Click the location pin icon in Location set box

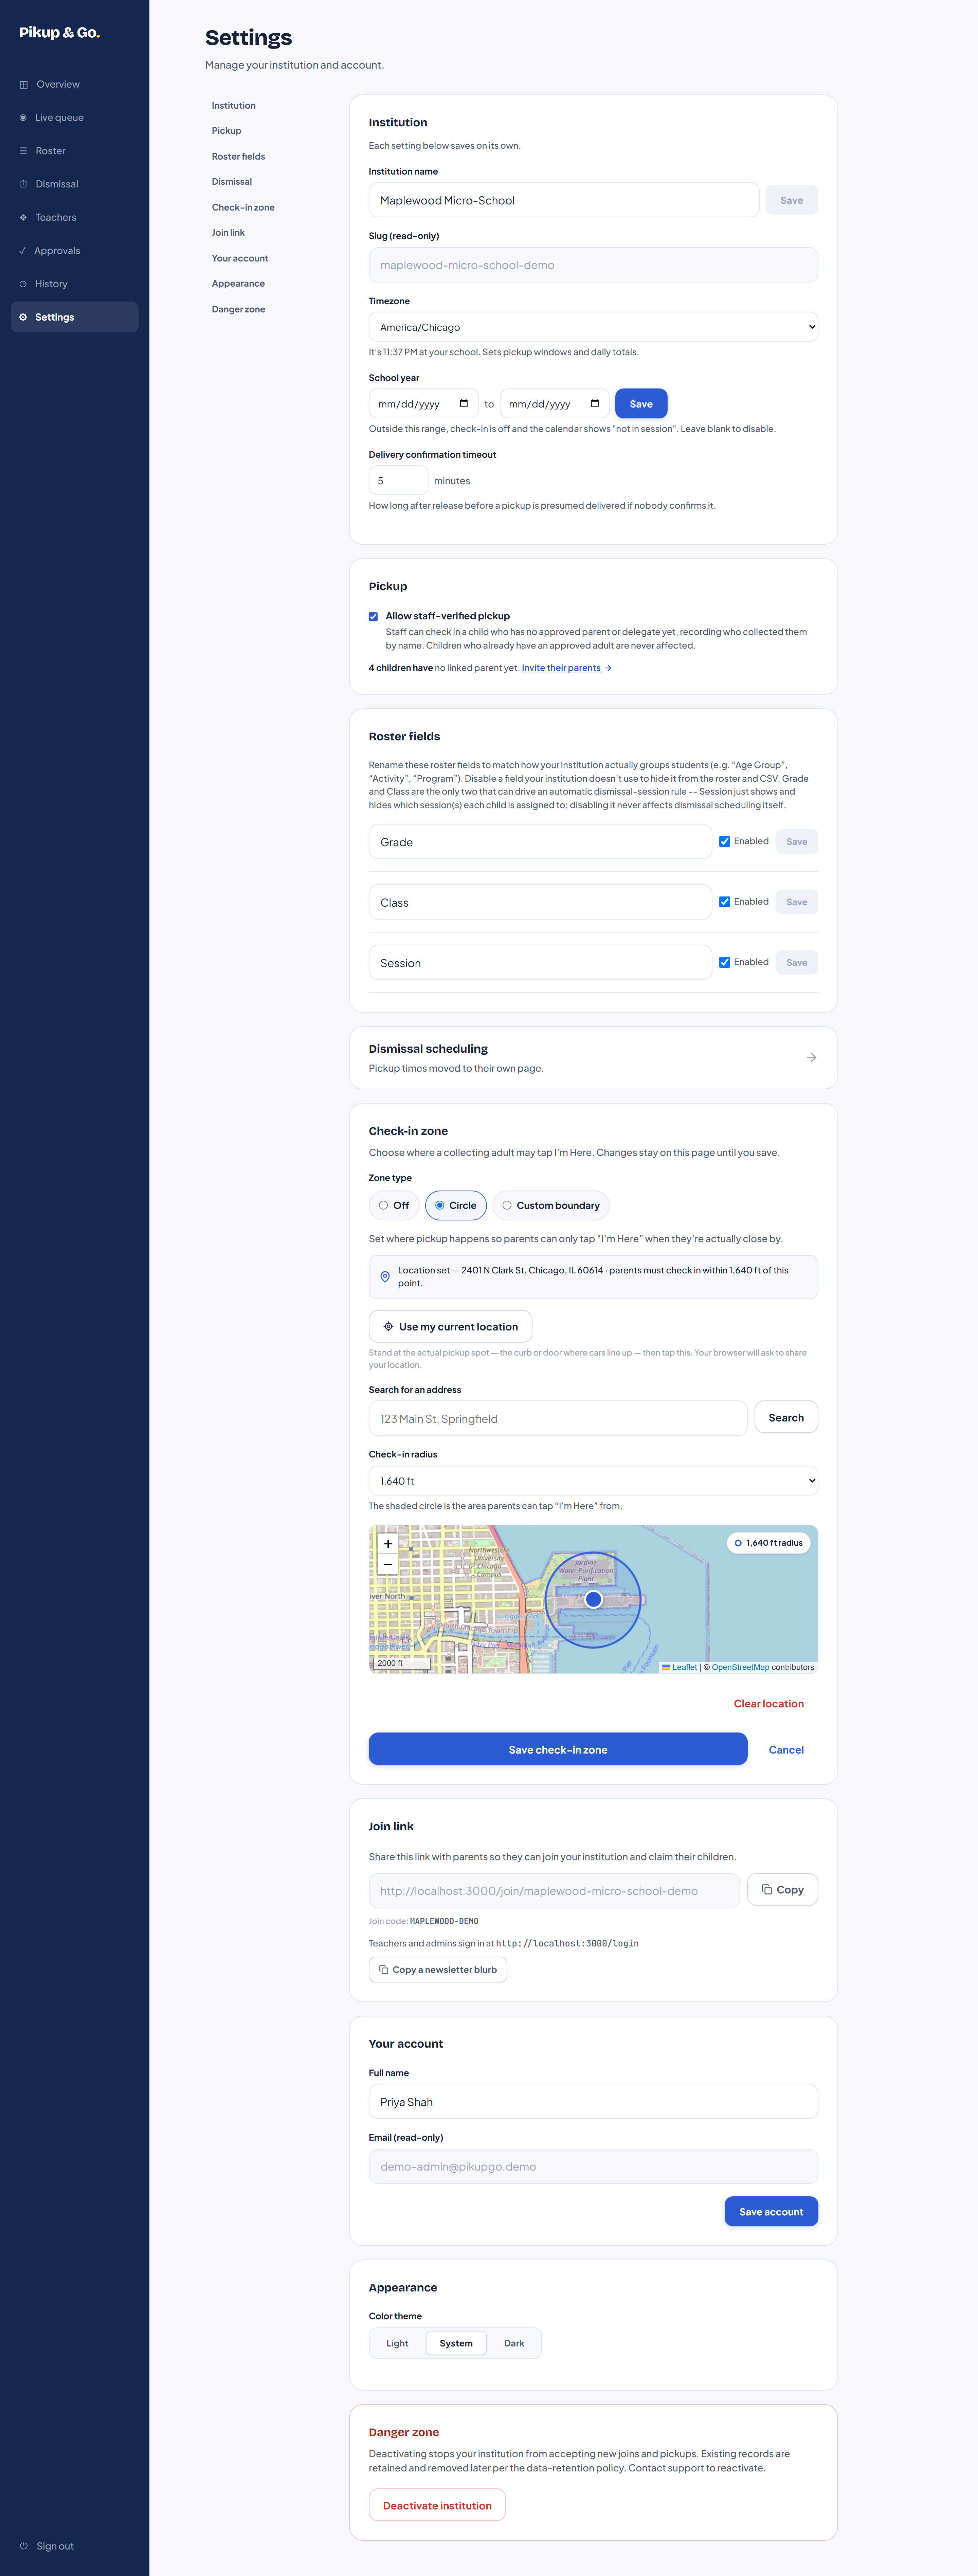(x=385, y=1277)
